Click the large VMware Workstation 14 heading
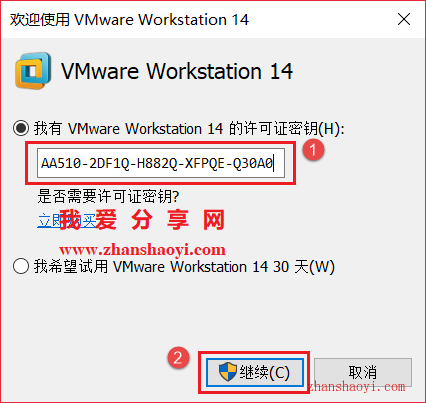Screen dimensions: 426x403 click(177, 71)
